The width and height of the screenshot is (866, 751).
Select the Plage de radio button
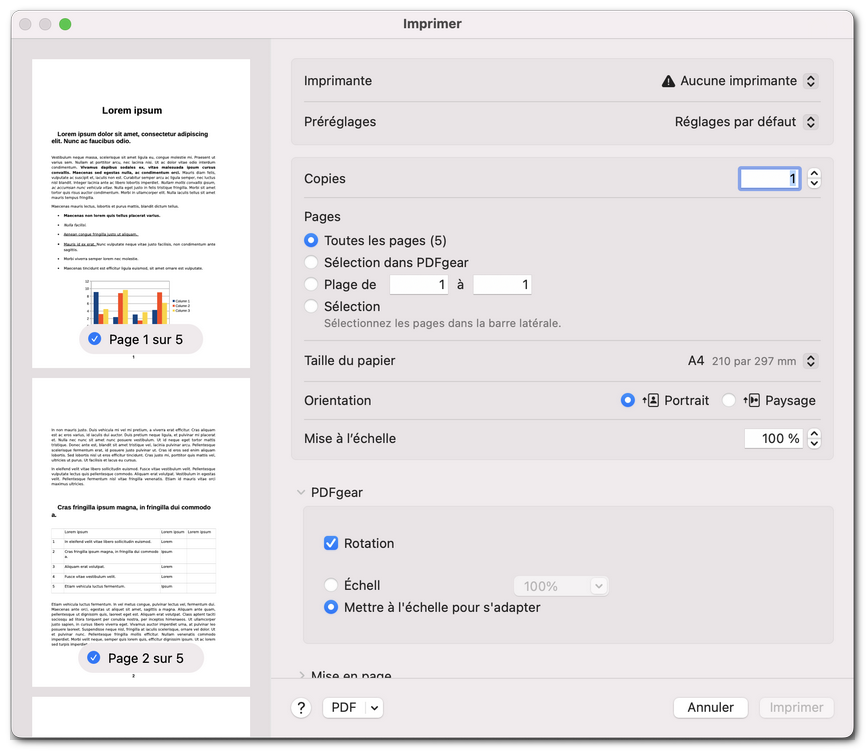coord(311,285)
